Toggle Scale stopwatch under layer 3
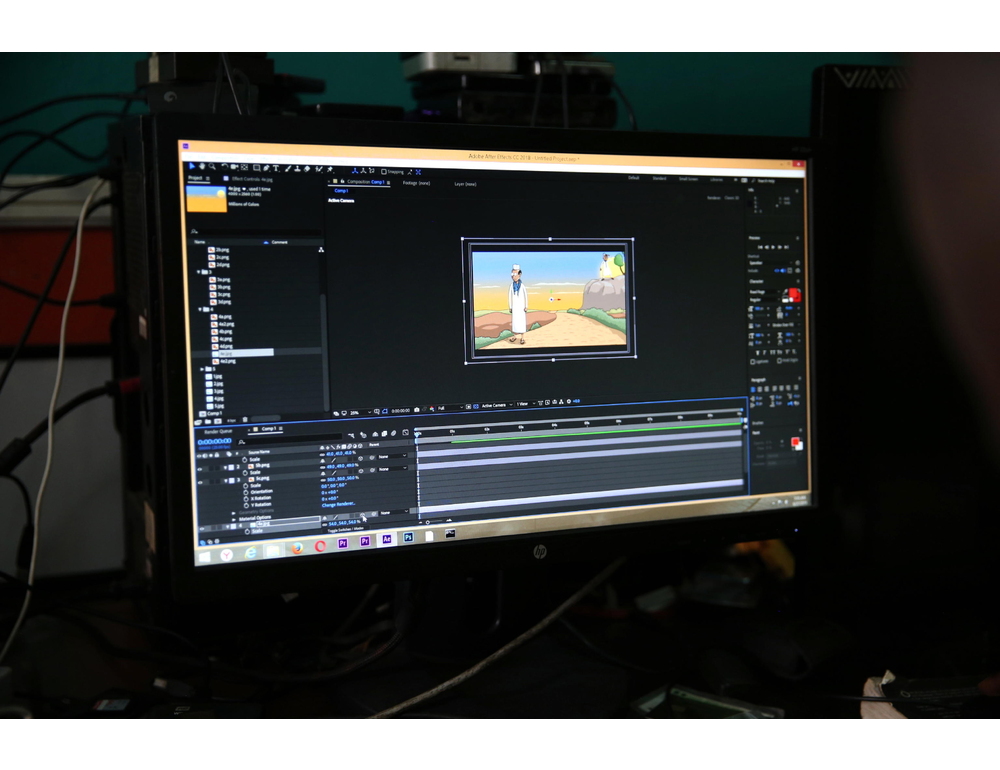Viewport: 1000px width, 770px height. click(246, 486)
